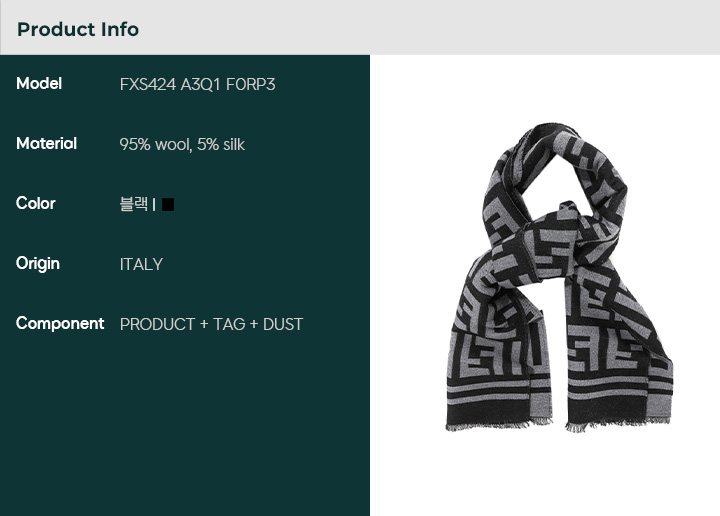The height and width of the screenshot is (516, 720).
Task: Select the ITALY origin value
Action: (x=141, y=264)
